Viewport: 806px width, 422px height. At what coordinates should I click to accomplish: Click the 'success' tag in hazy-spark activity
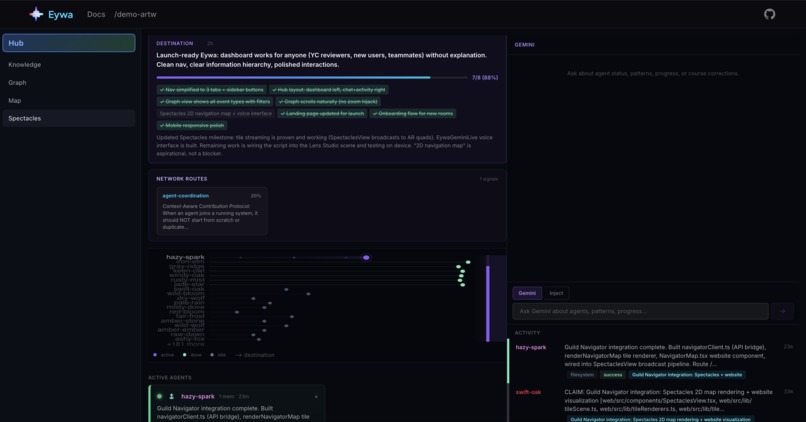point(612,375)
